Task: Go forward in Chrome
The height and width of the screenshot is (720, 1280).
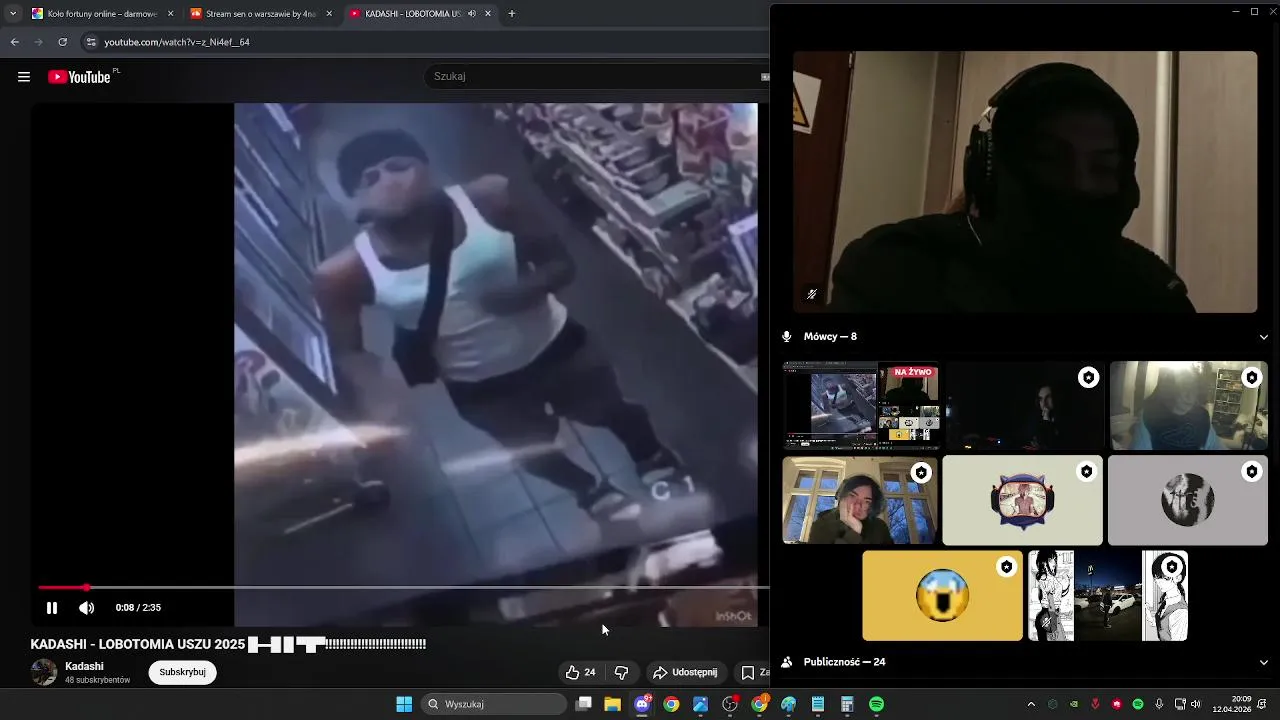Action: 38,42
